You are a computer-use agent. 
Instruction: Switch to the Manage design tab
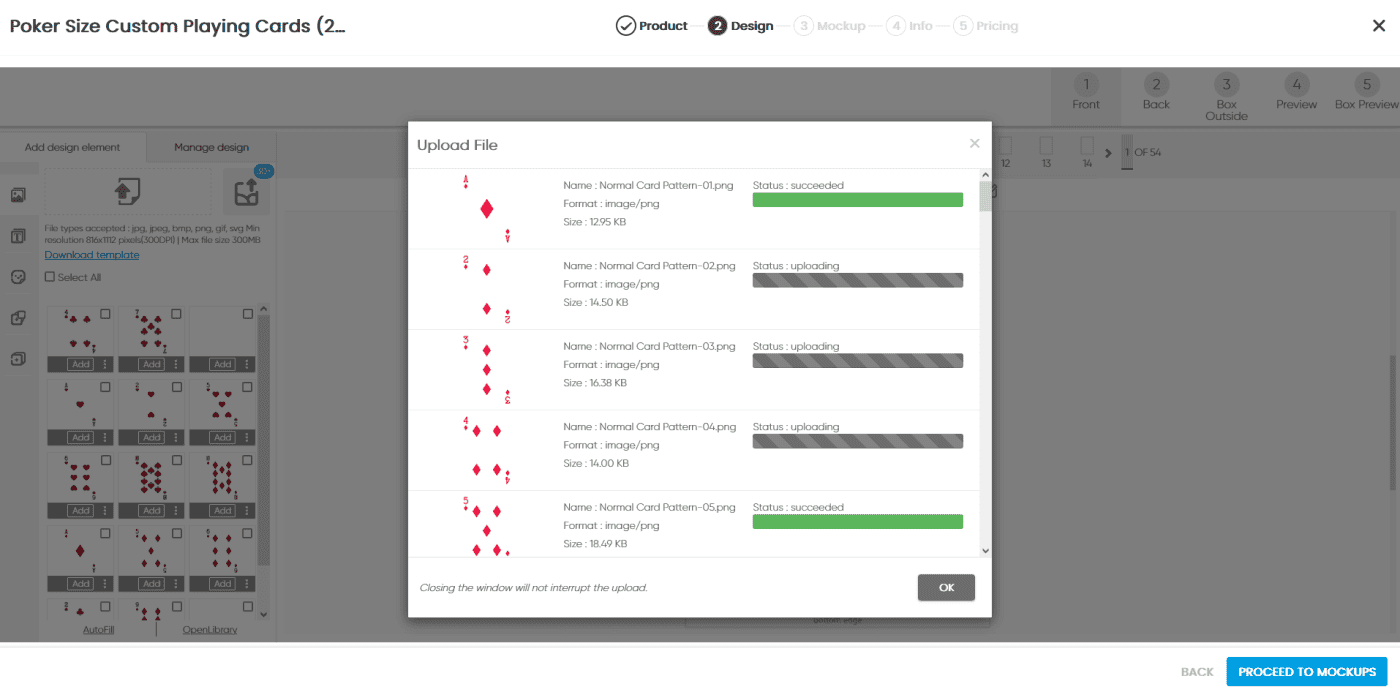[x=211, y=147]
